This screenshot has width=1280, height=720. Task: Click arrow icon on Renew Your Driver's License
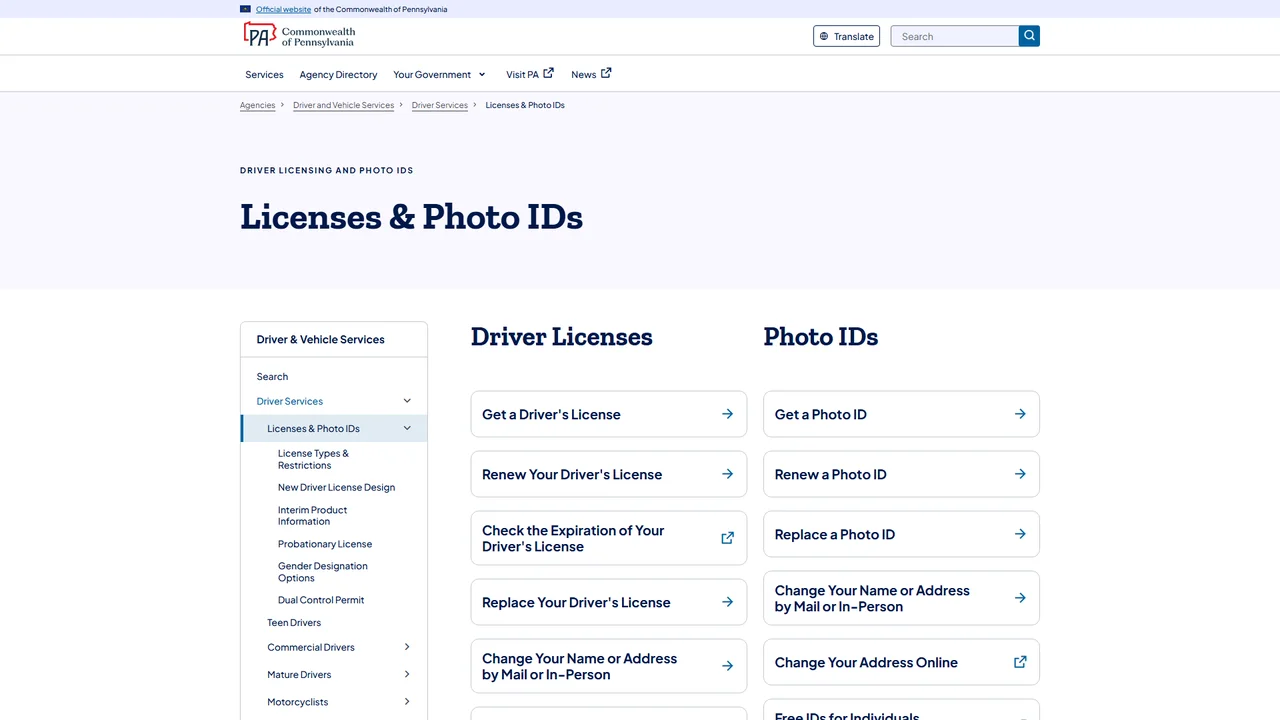[x=727, y=474]
